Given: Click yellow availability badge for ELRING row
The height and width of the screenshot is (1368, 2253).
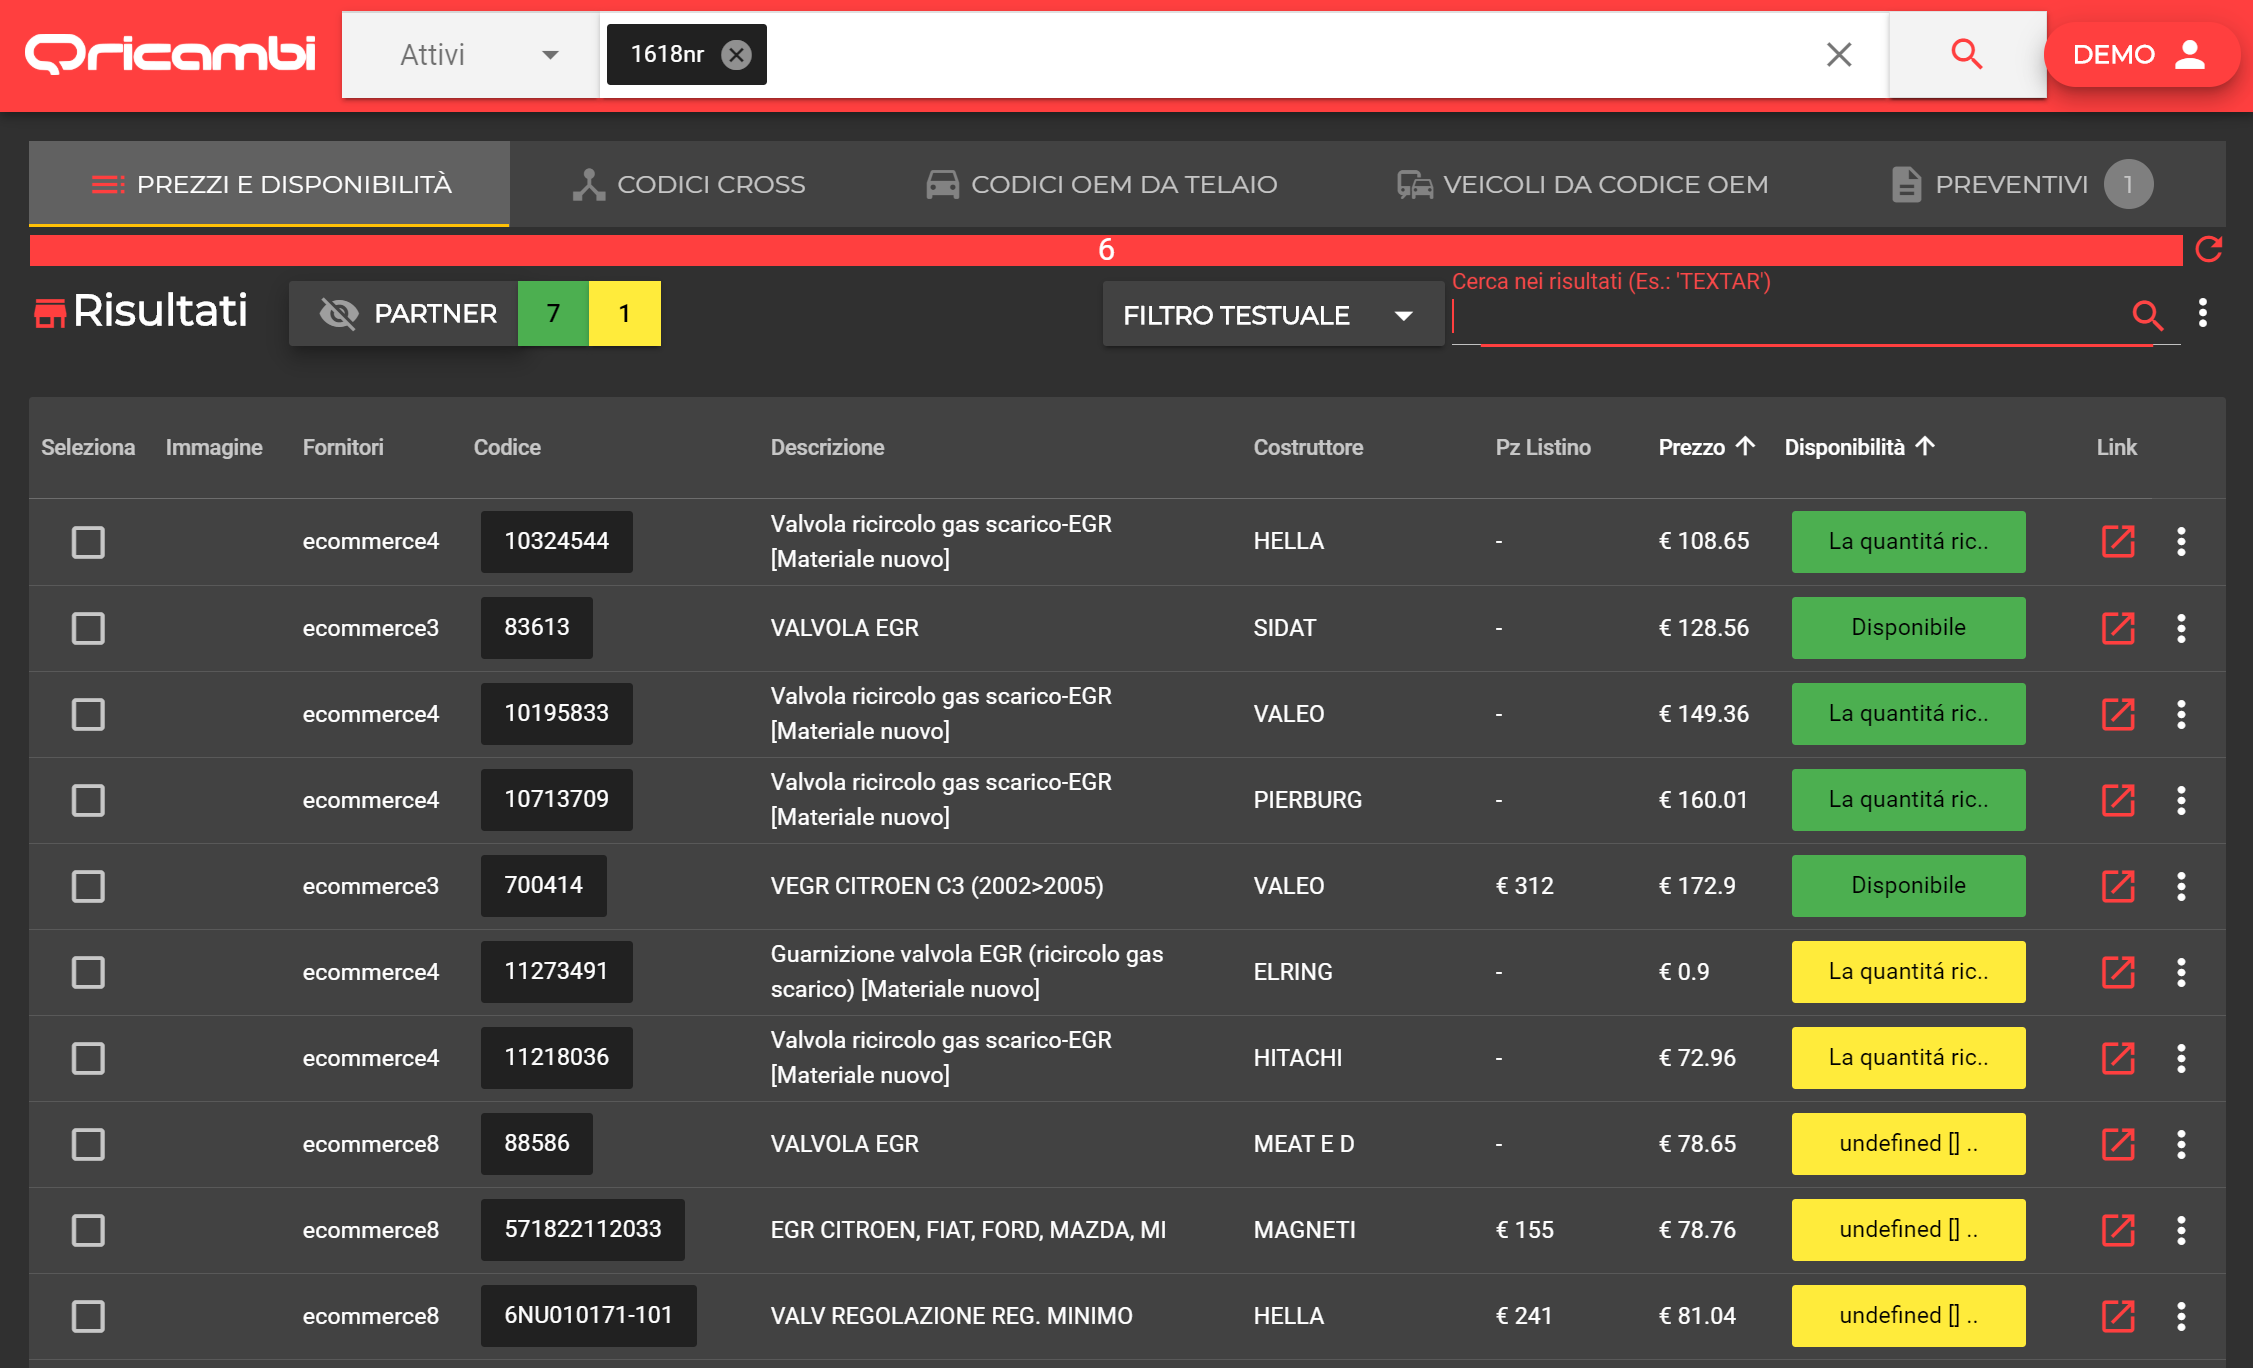Looking at the screenshot, I should (x=1908, y=971).
